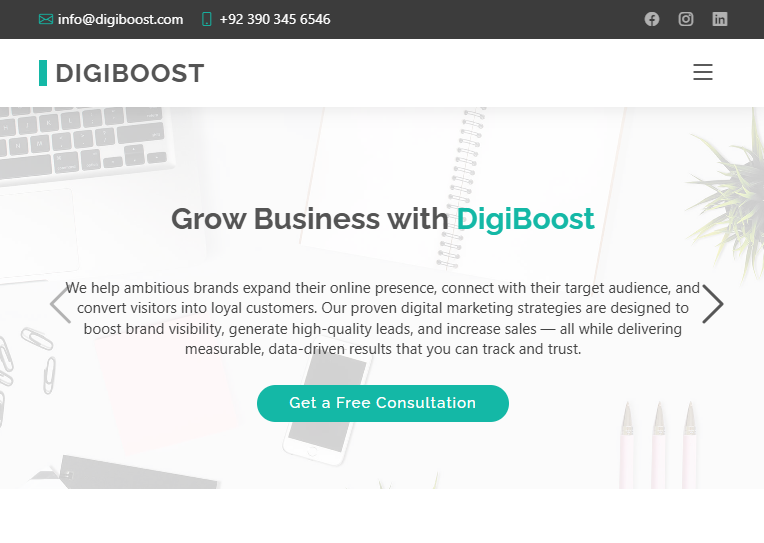
Task: Go to the previous hero slide
Action: coord(60,304)
